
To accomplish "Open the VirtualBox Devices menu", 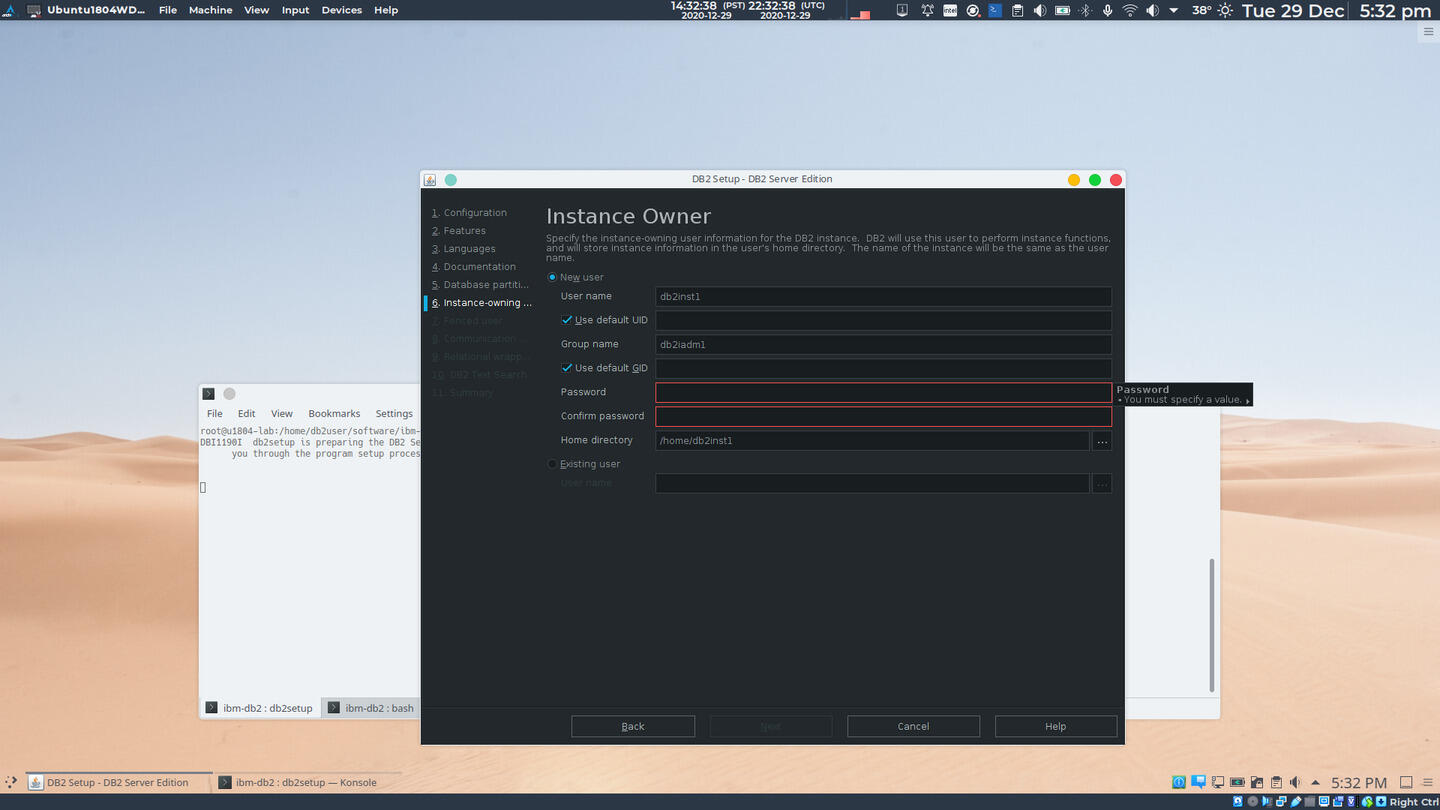I will (x=341, y=10).
